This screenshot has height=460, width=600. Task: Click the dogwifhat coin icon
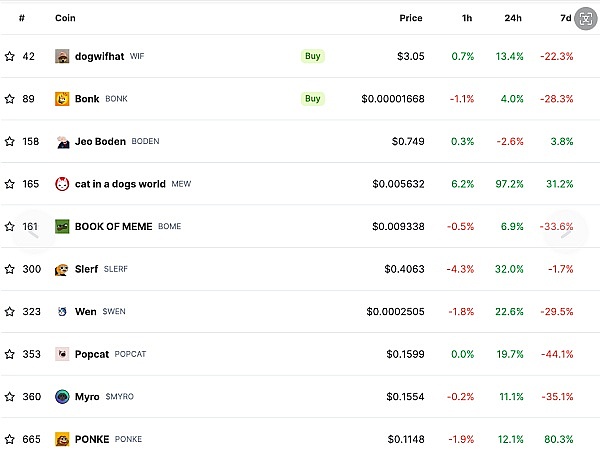62,56
